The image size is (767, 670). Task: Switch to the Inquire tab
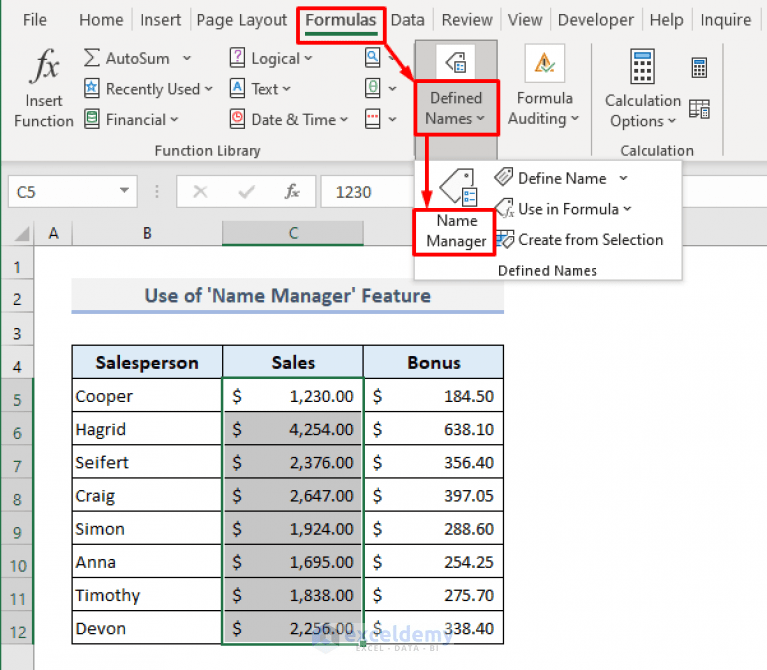coord(725,20)
